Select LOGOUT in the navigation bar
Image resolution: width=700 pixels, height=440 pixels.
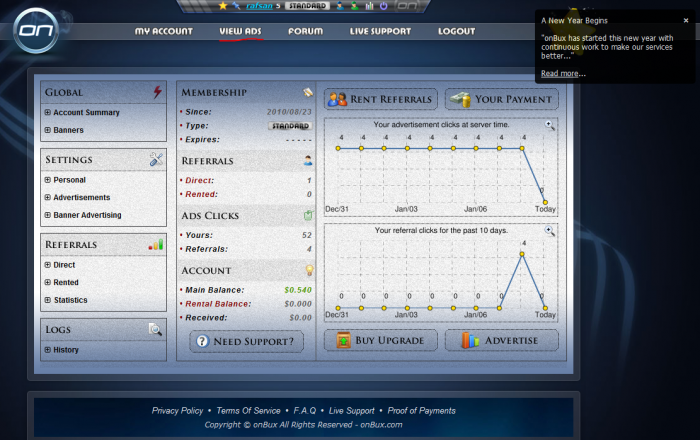pyautogui.click(x=456, y=31)
